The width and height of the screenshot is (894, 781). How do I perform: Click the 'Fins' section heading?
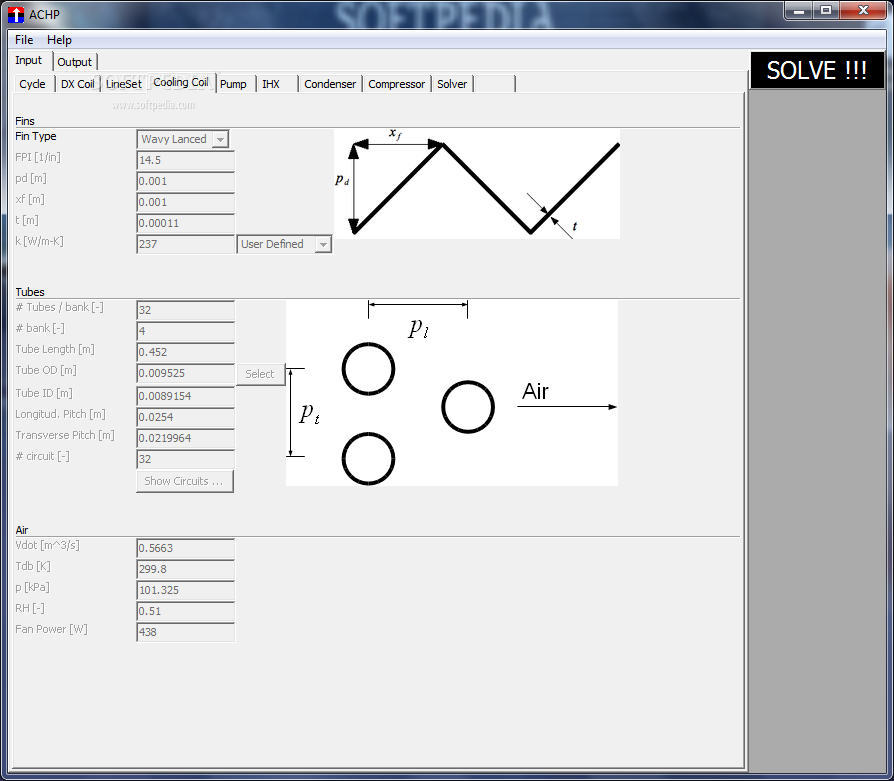point(25,121)
